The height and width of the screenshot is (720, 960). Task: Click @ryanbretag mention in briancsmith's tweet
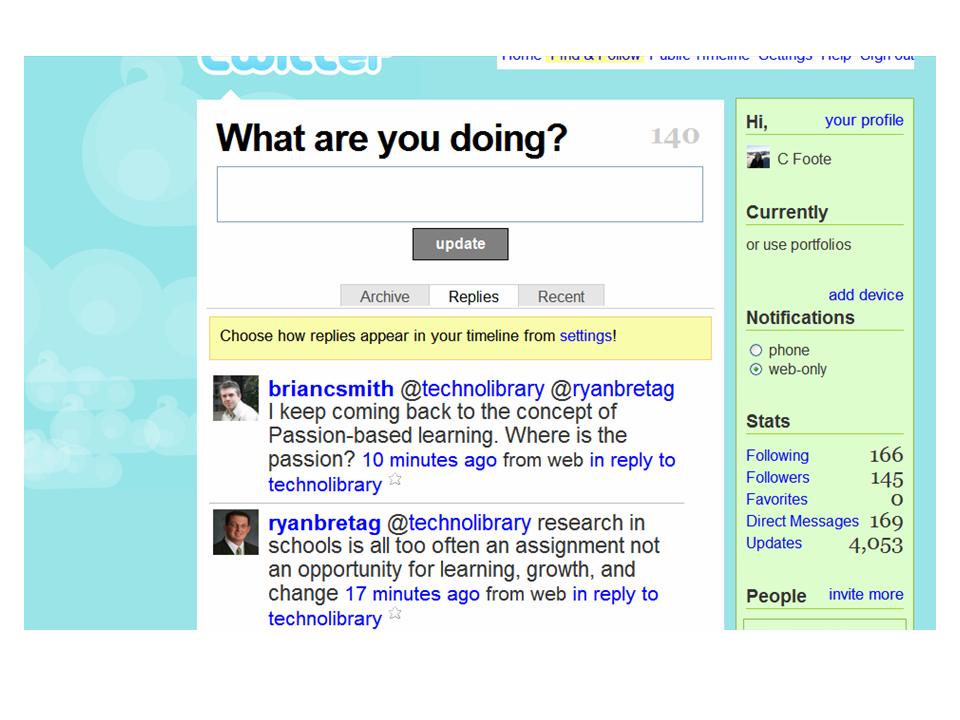coord(612,389)
